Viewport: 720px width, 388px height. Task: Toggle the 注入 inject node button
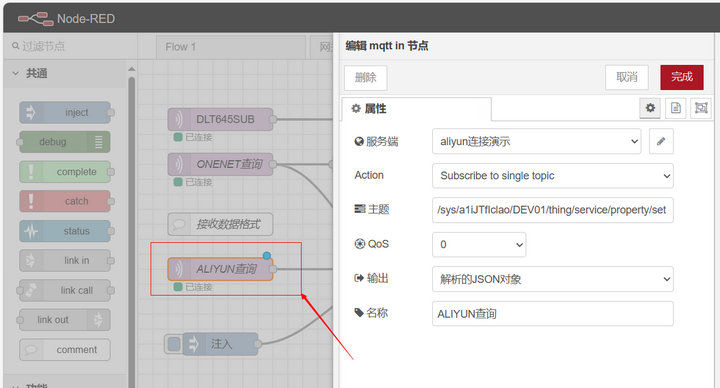(x=174, y=344)
